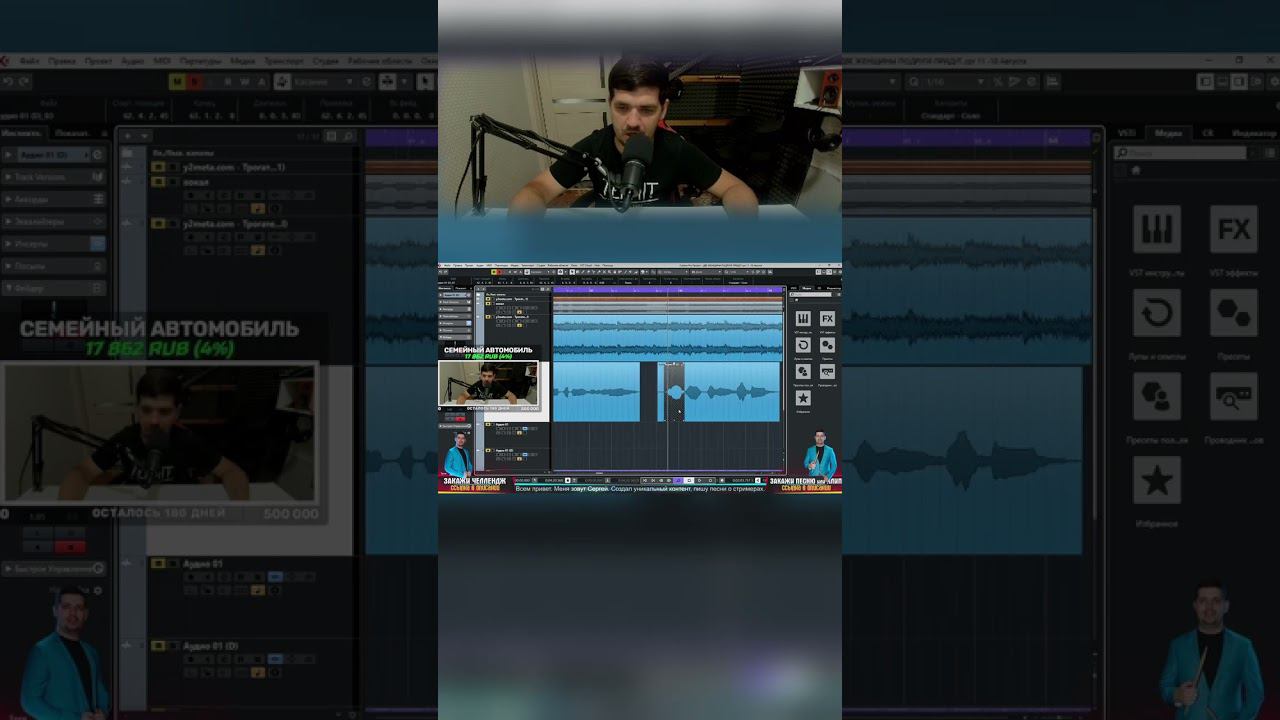Screen dimensions: 1280x720
Task: Open the piano keys tile in the small inset view
Action: pyautogui.click(x=803, y=318)
